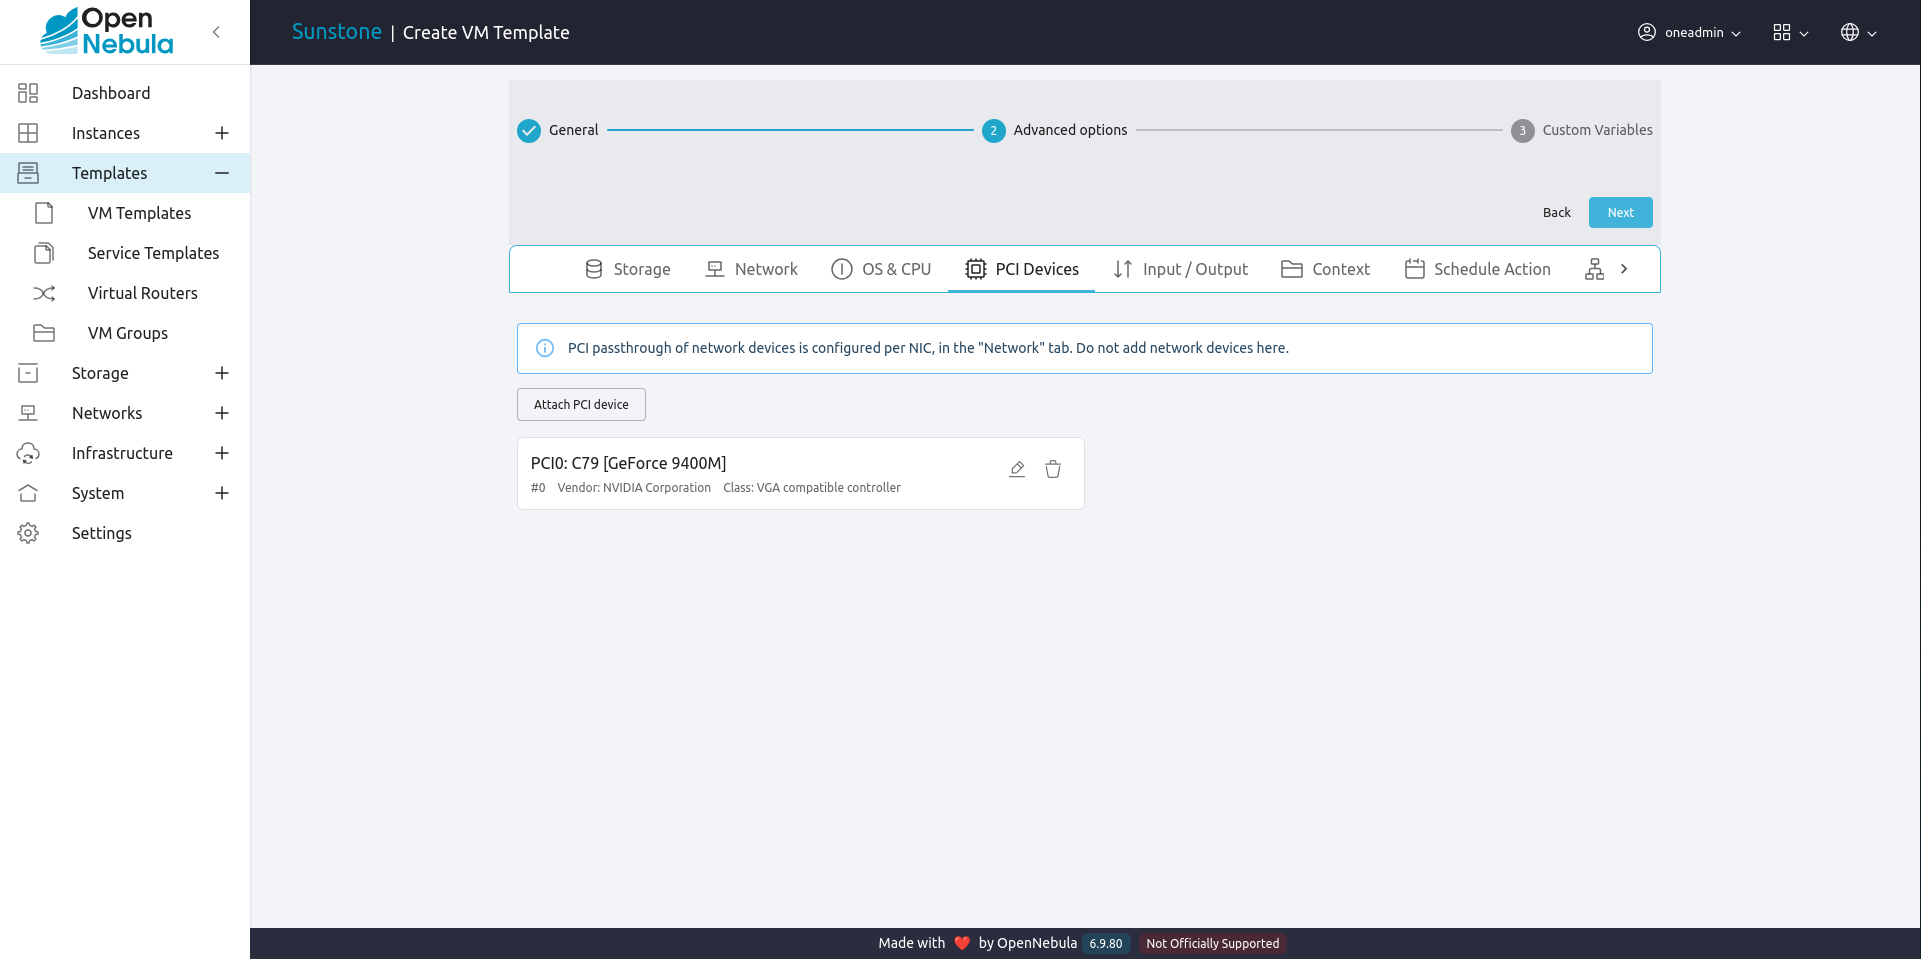Click the Back button
Image resolution: width=1921 pixels, height=959 pixels.
(x=1556, y=212)
